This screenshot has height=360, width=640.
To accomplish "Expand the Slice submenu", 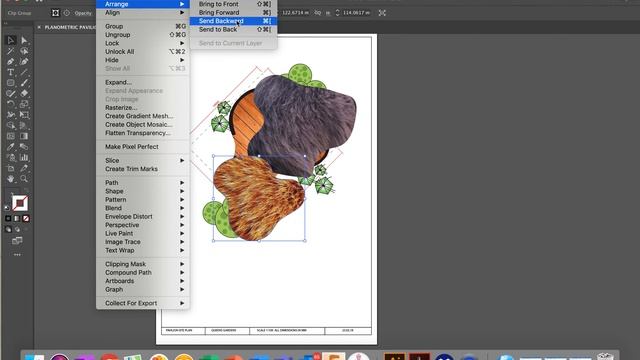I will [143, 160].
